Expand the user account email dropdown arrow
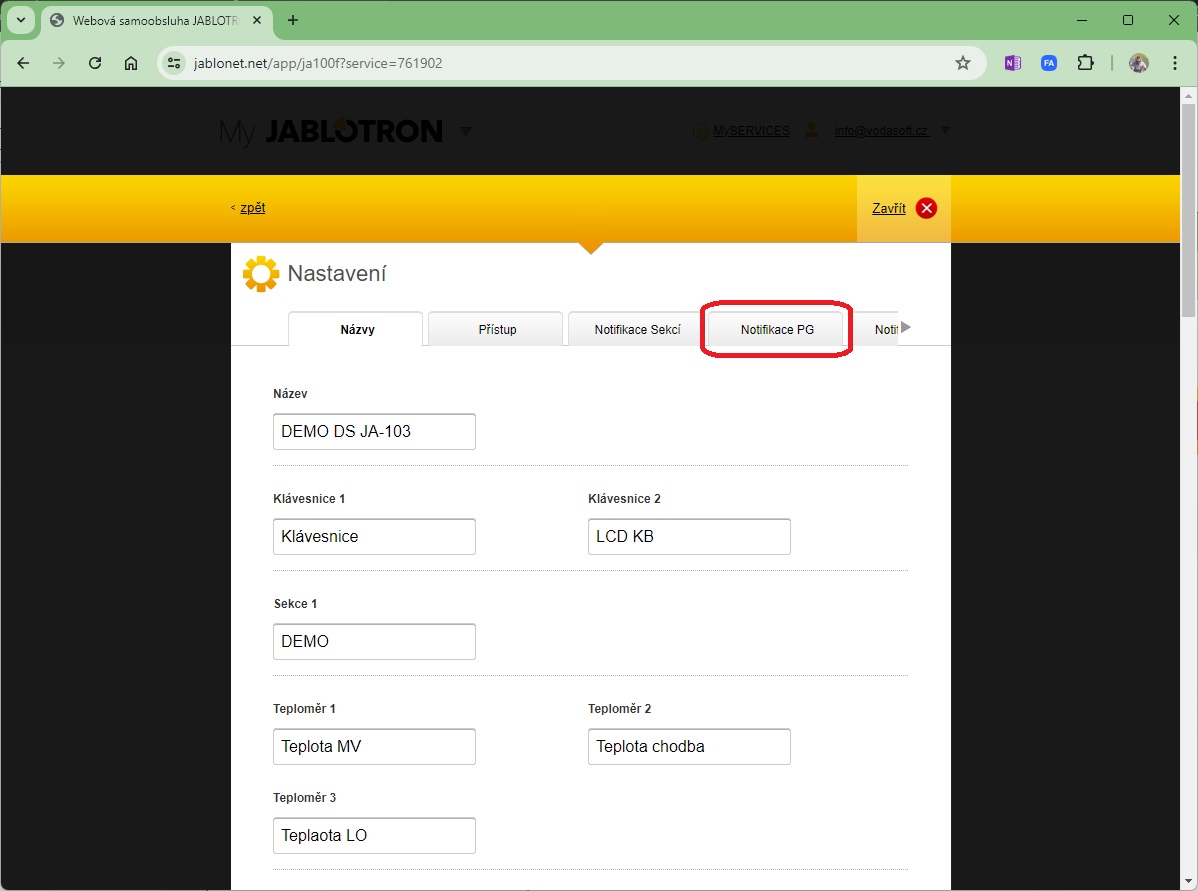 coord(946,131)
